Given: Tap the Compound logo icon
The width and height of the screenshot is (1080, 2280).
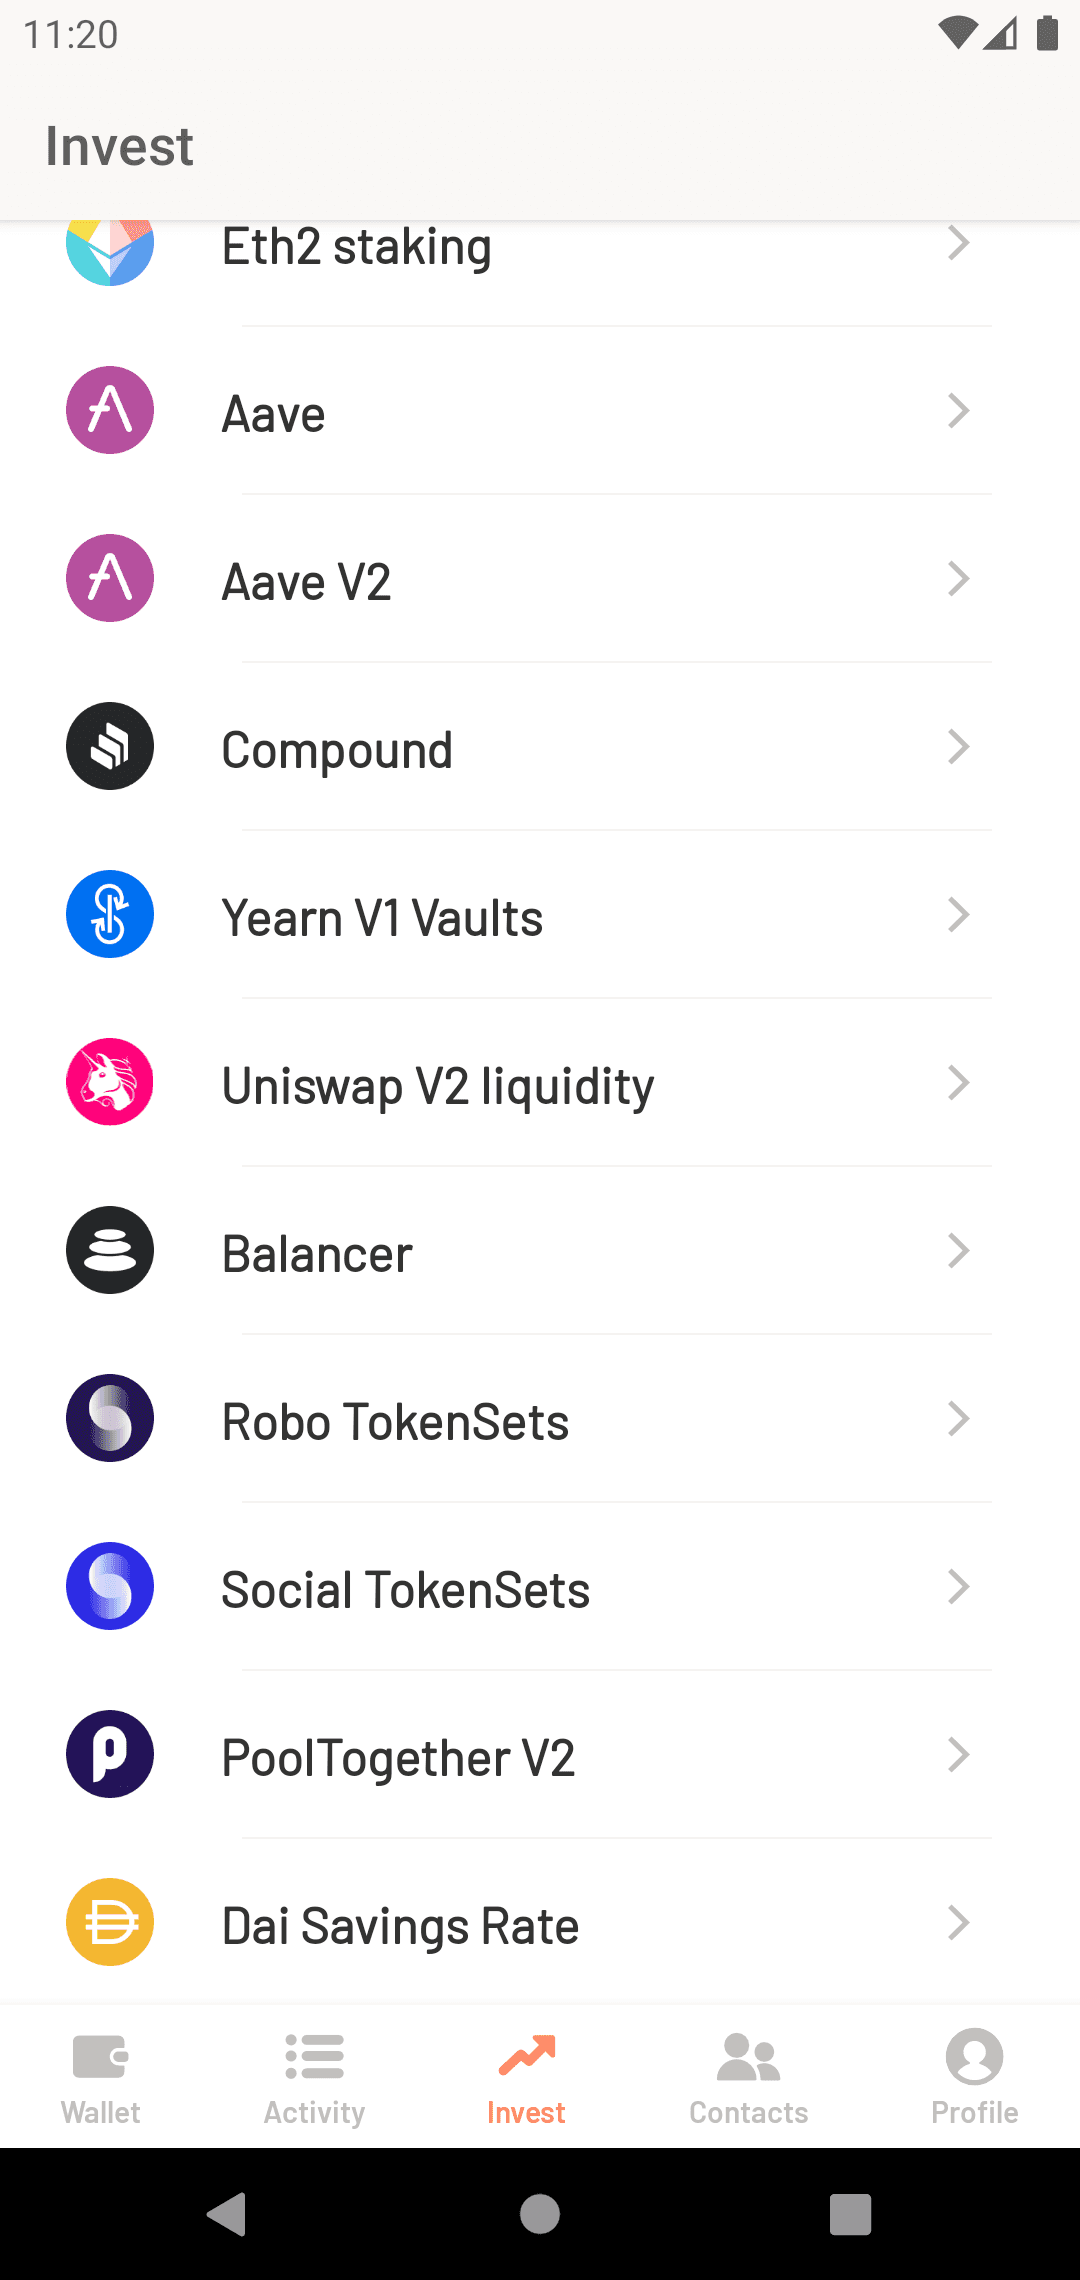Looking at the screenshot, I should [110, 746].
